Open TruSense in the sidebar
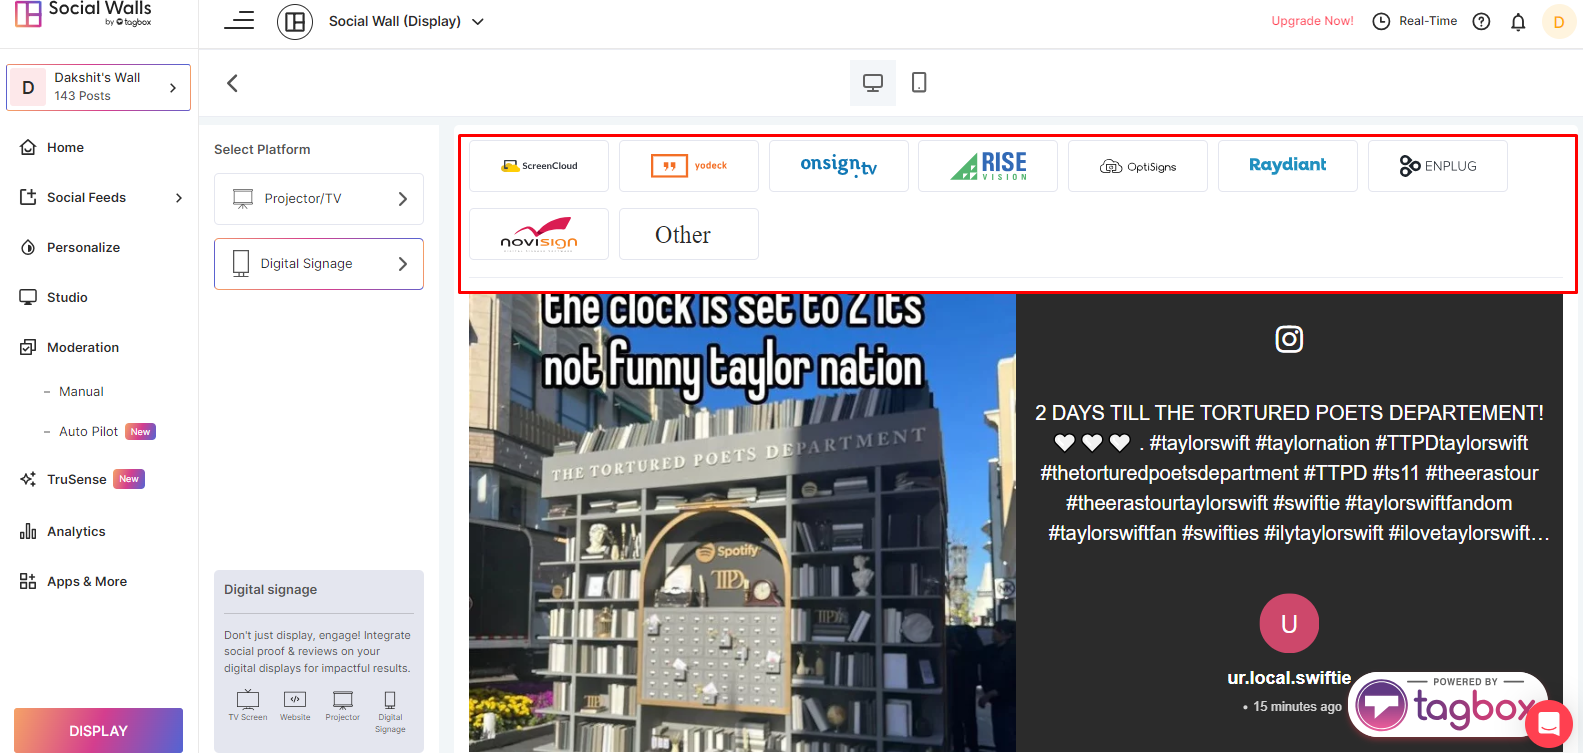The width and height of the screenshot is (1583, 753). (x=76, y=479)
